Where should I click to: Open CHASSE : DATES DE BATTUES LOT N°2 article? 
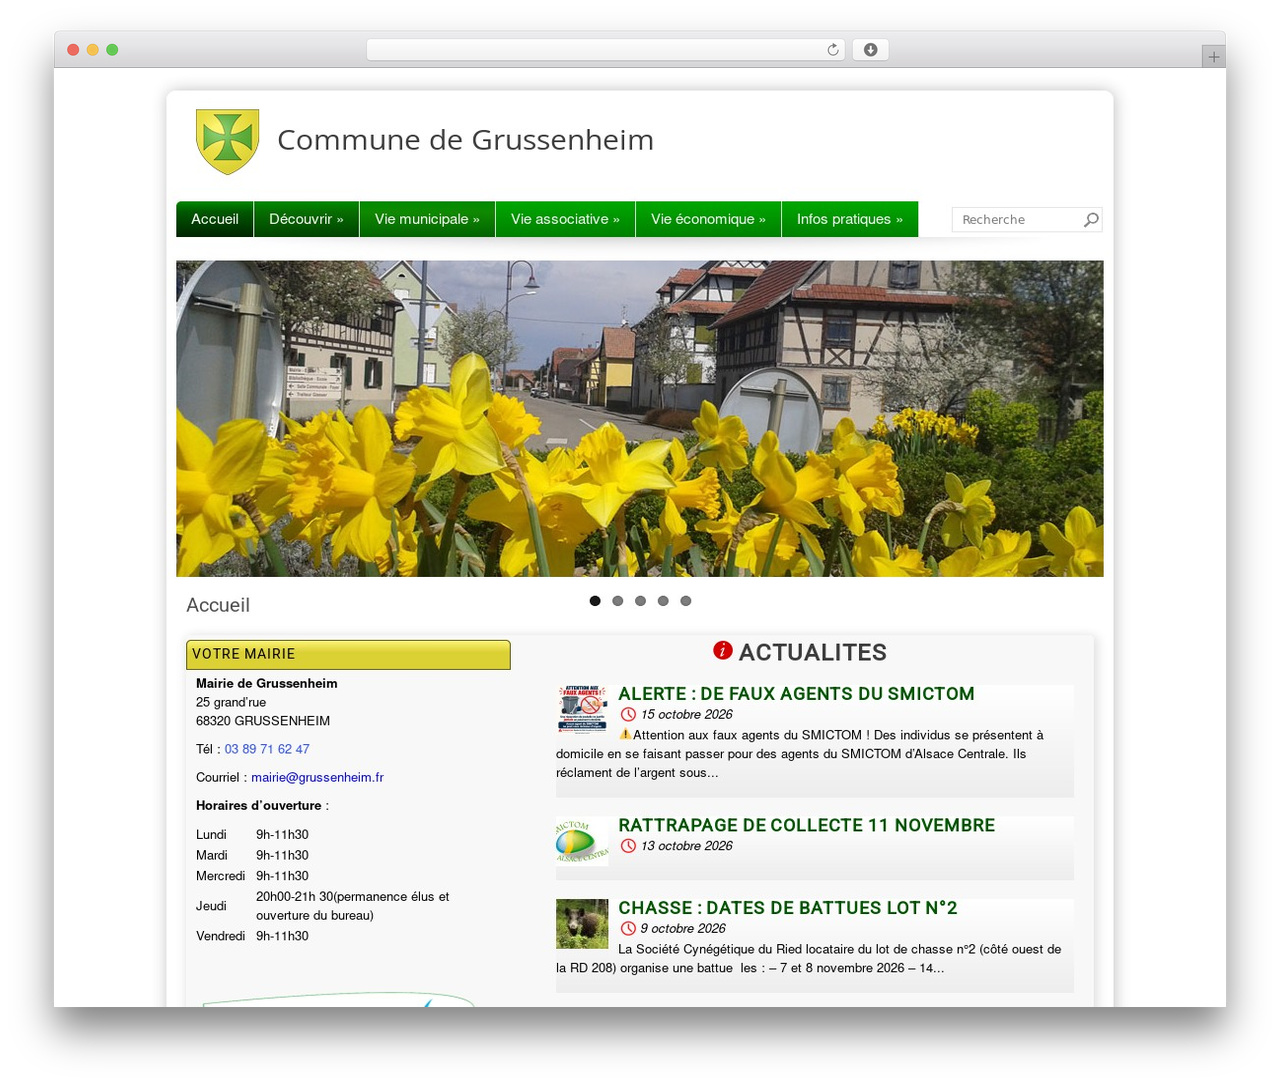(x=787, y=908)
